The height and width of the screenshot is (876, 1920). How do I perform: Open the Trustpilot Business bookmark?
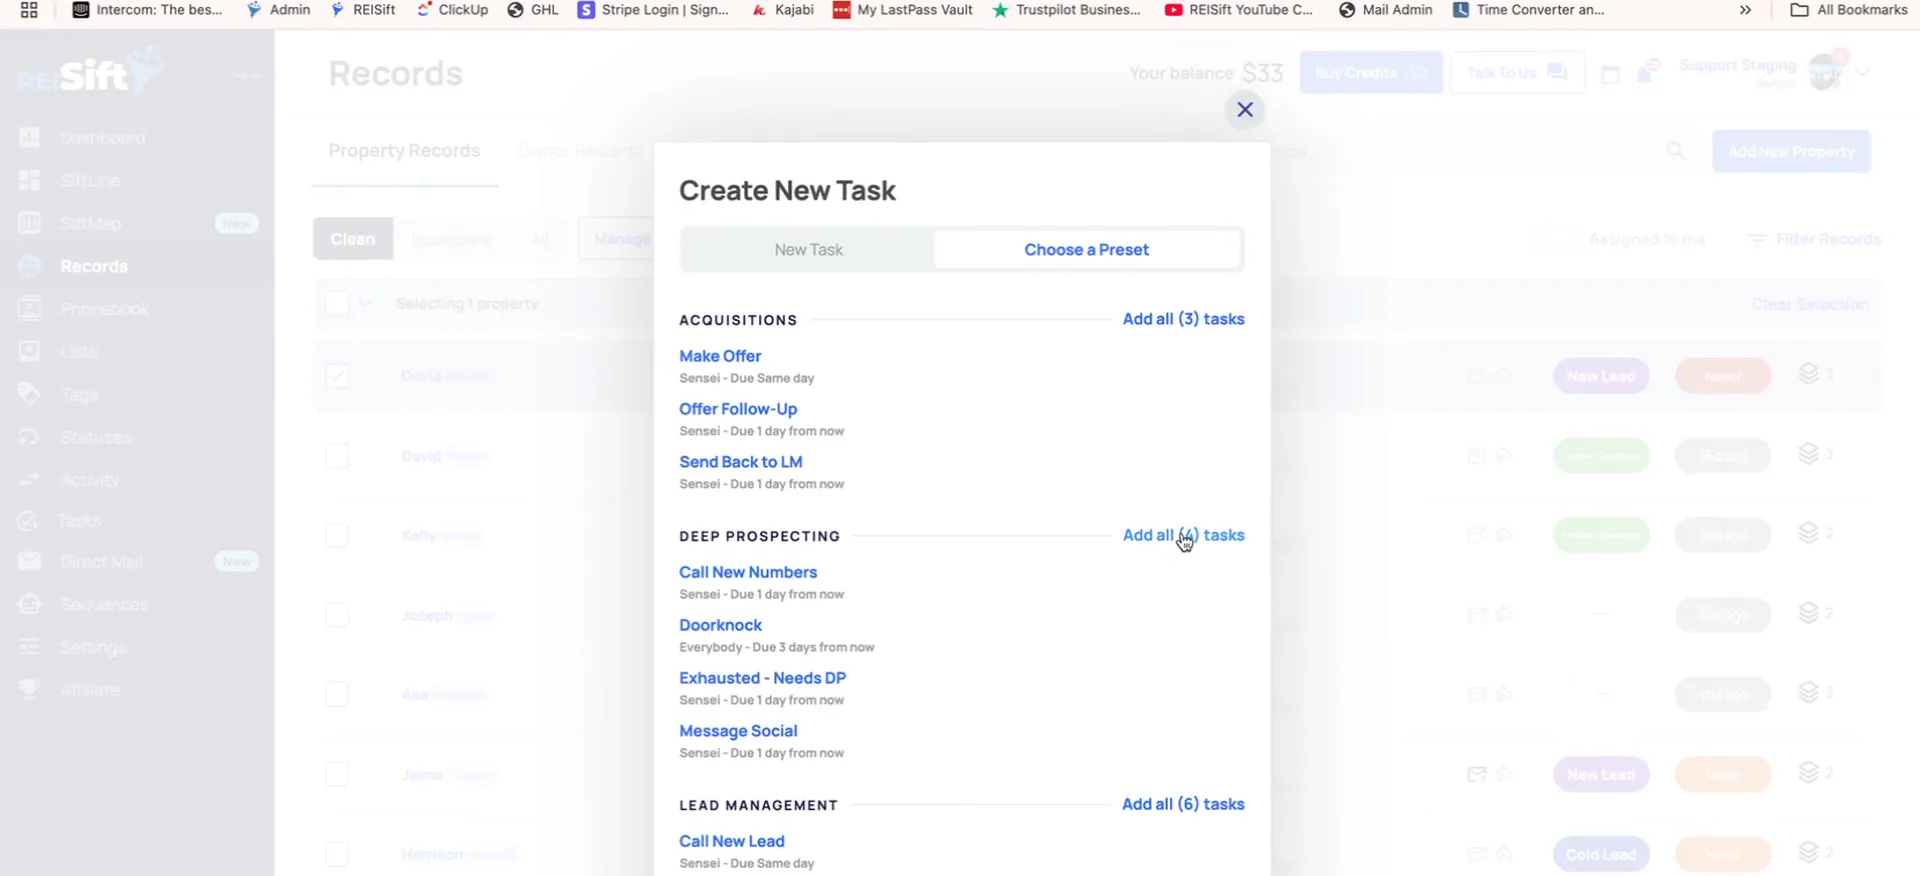[1066, 10]
